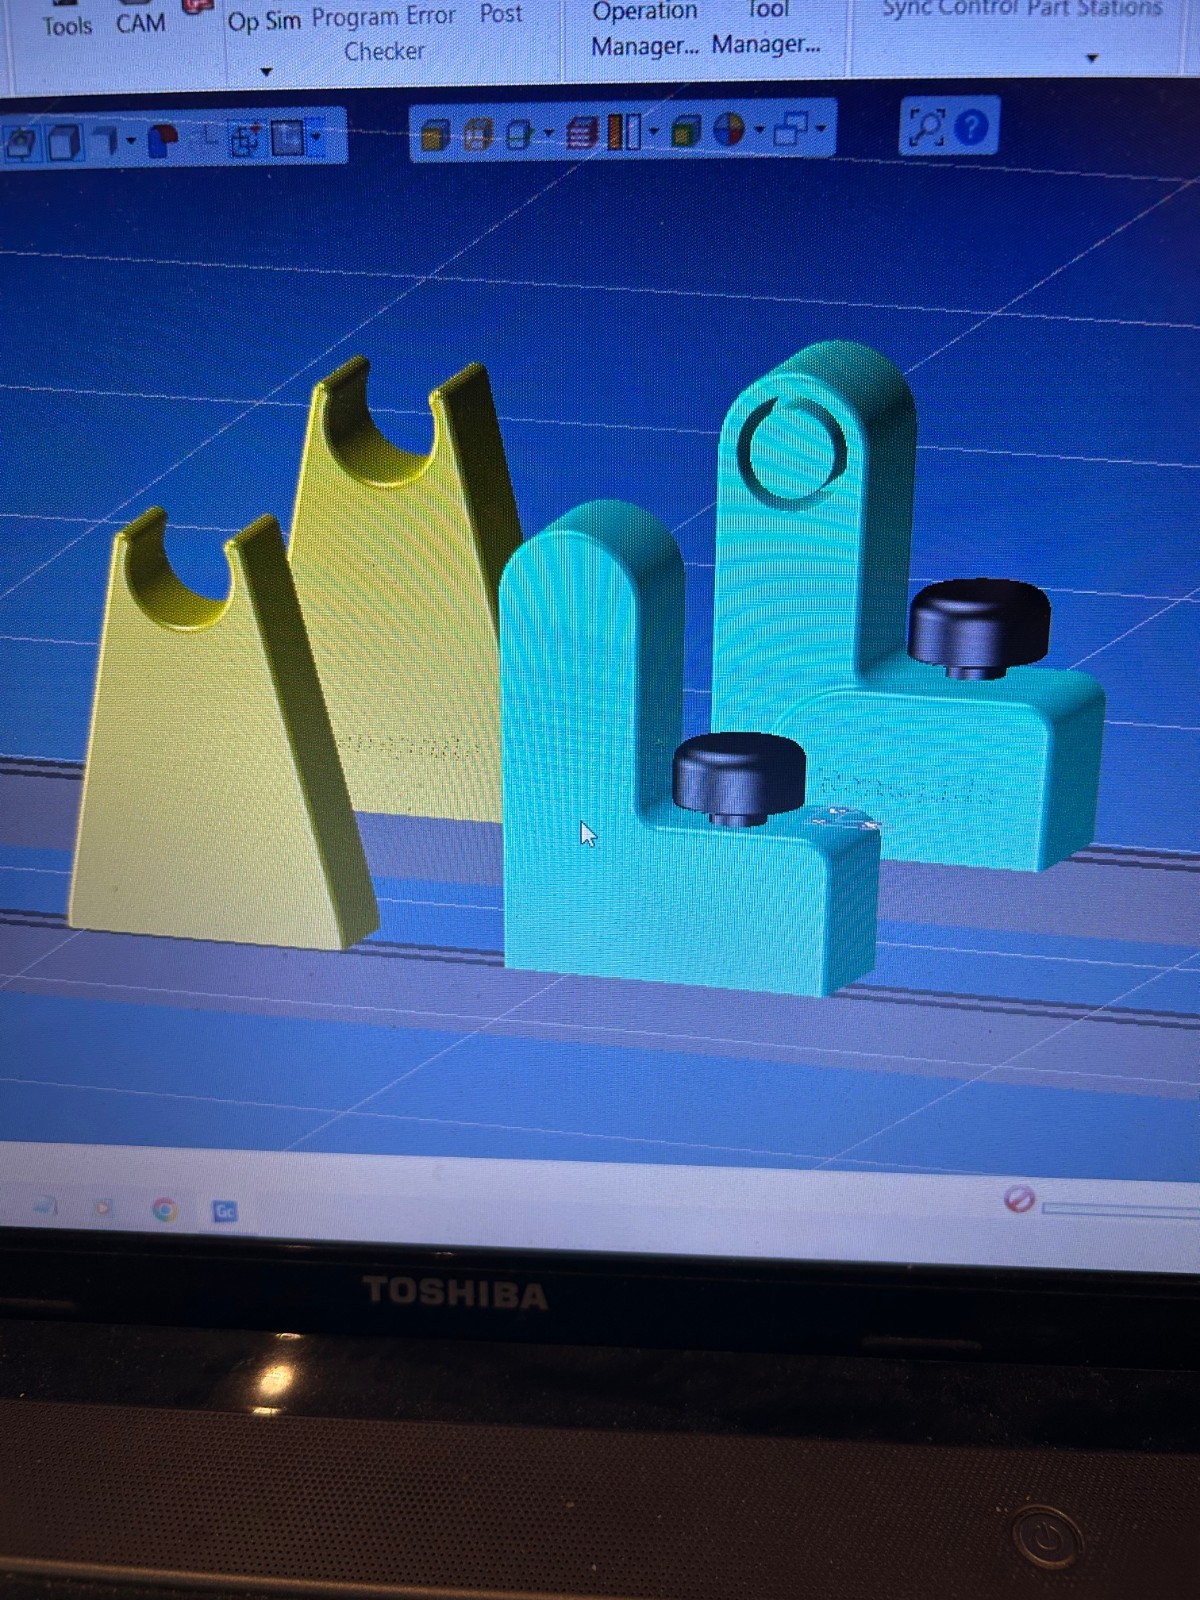
Task: Click the coordinate grid icon with red marker
Action: 246,139
